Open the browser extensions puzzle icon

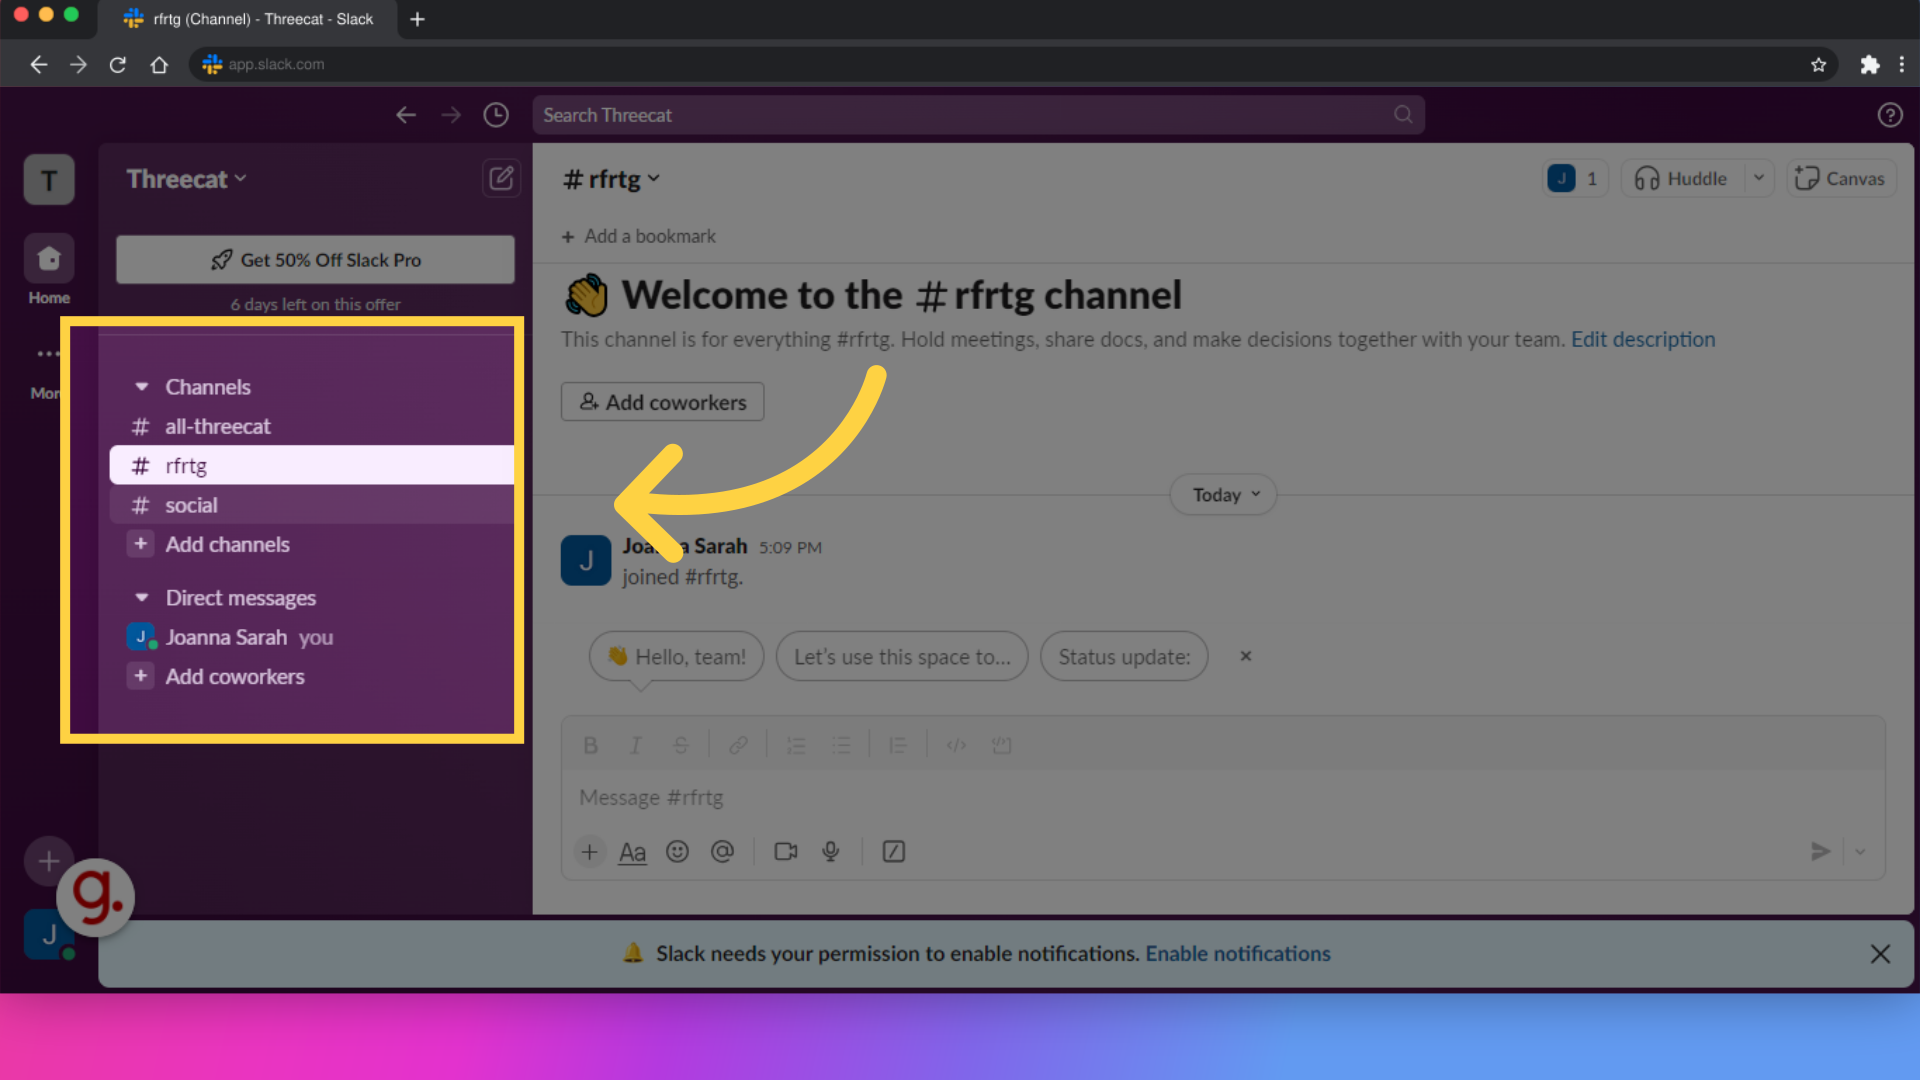(1869, 64)
